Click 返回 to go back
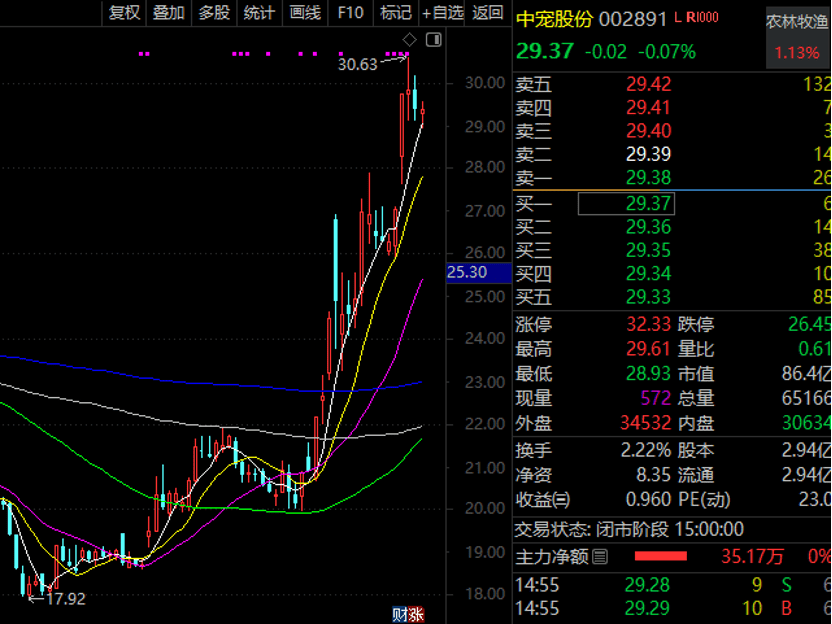This screenshot has width=832, height=624. pos(488,13)
